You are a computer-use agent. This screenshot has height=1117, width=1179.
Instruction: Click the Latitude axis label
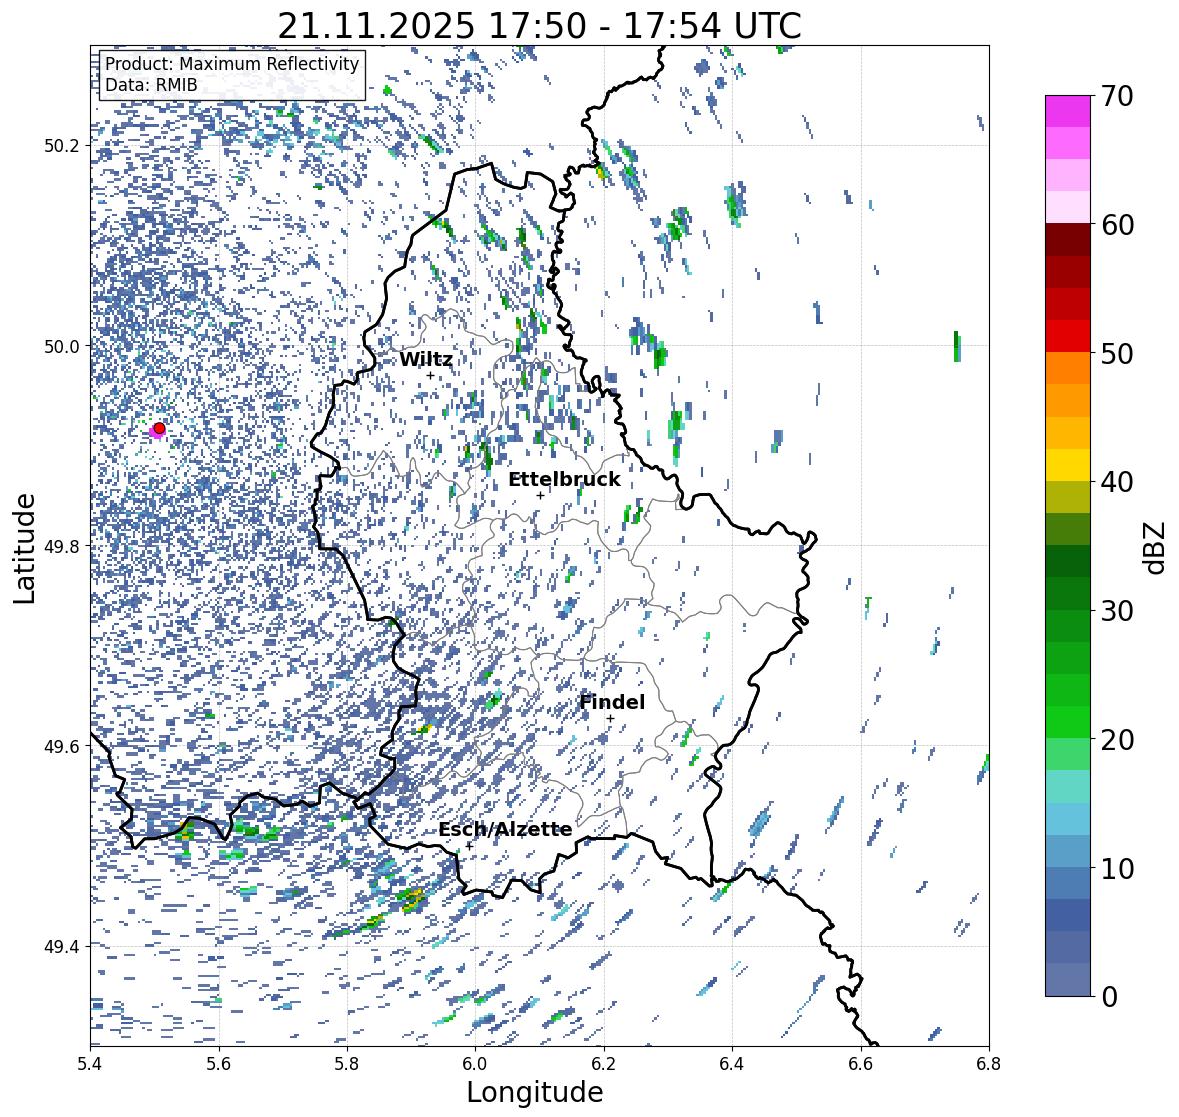click(24, 548)
